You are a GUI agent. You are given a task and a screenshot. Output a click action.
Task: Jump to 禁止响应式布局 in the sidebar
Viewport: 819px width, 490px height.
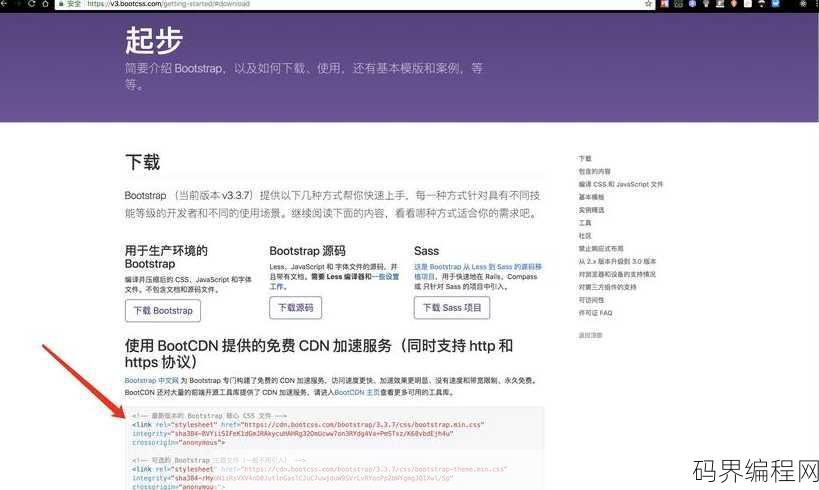[x=601, y=249]
